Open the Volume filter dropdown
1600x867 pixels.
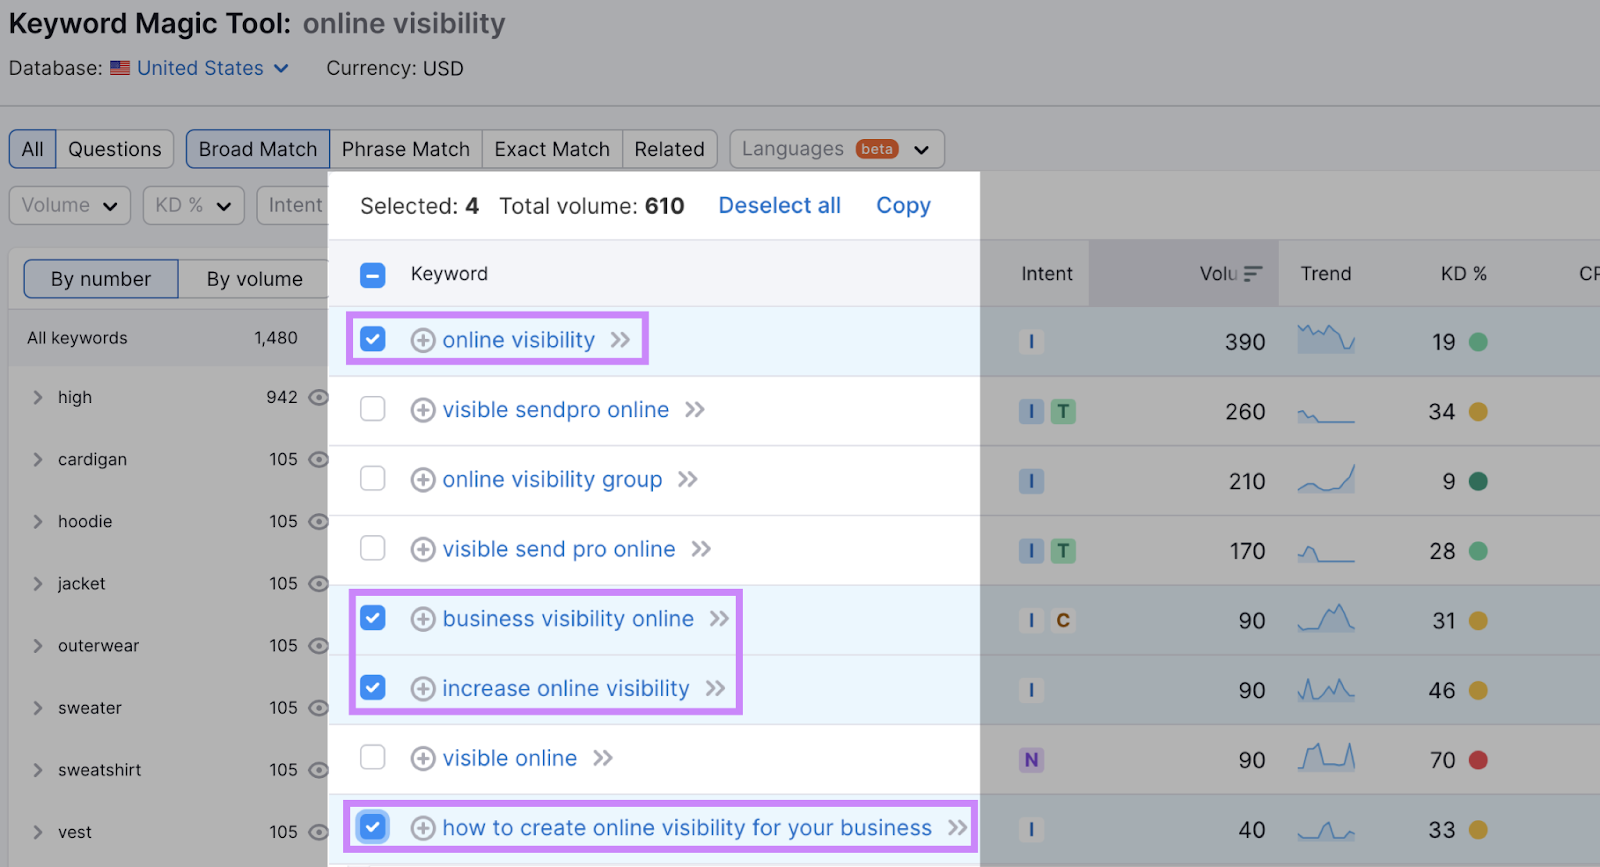pos(70,205)
